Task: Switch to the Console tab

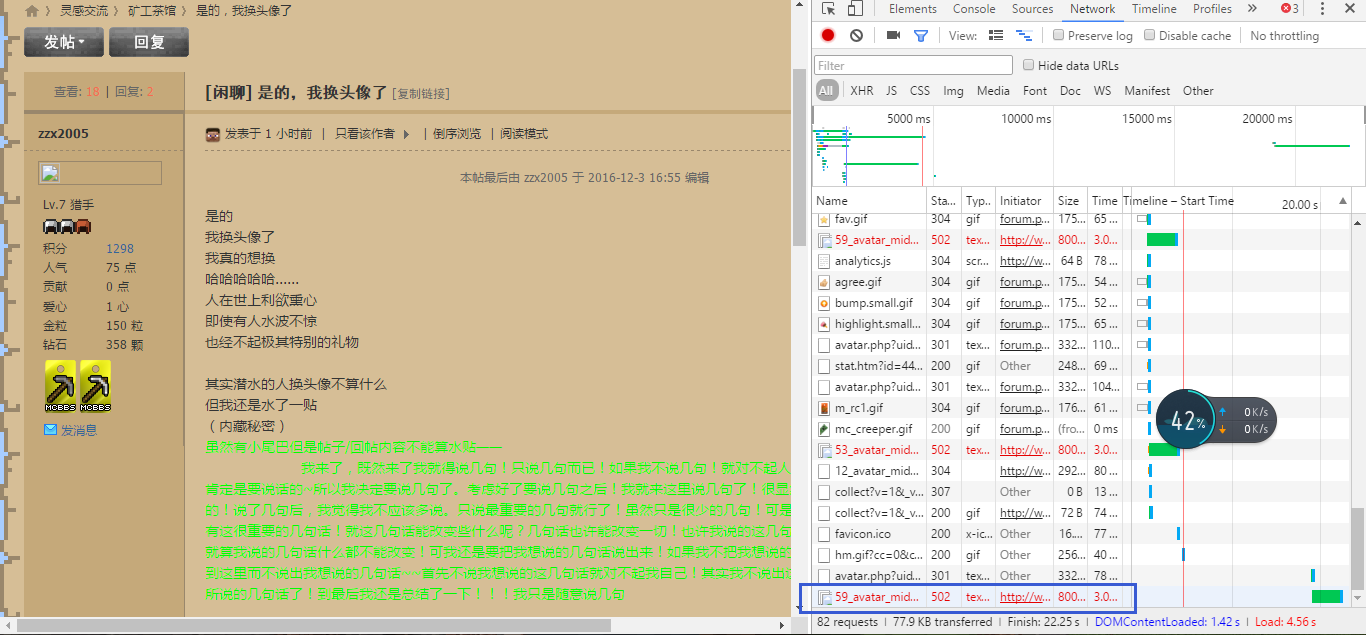Action: (973, 9)
